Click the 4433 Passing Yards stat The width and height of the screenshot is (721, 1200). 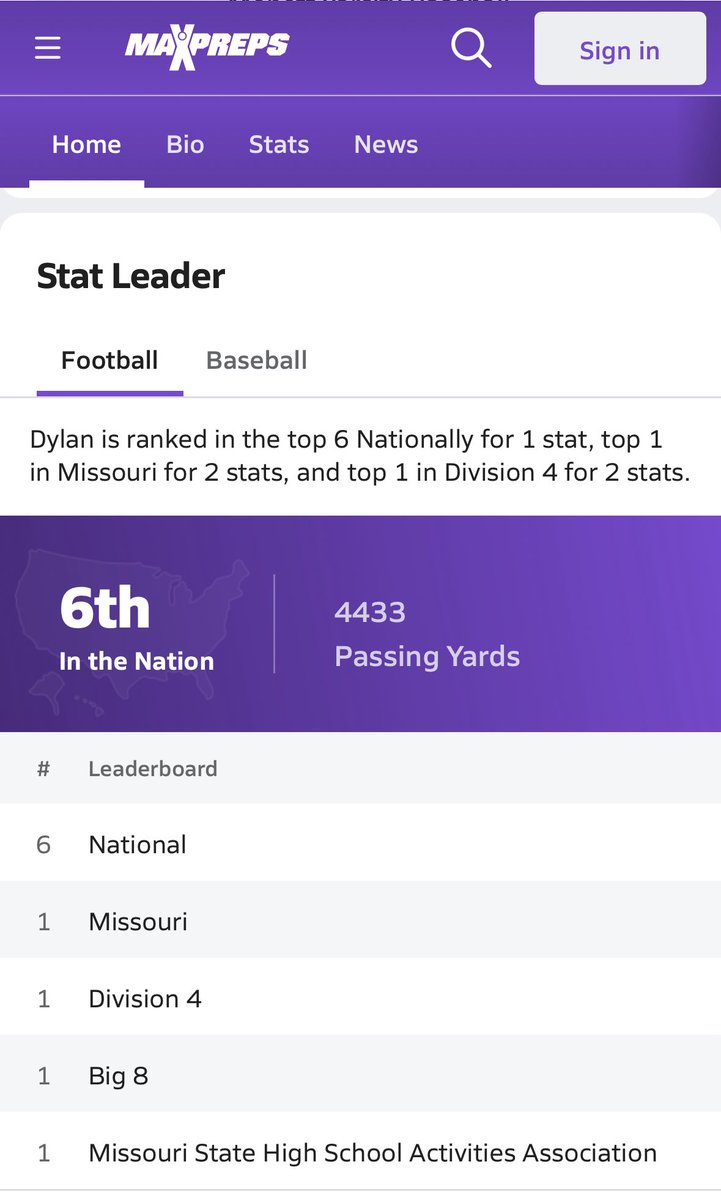pyautogui.click(x=427, y=634)
